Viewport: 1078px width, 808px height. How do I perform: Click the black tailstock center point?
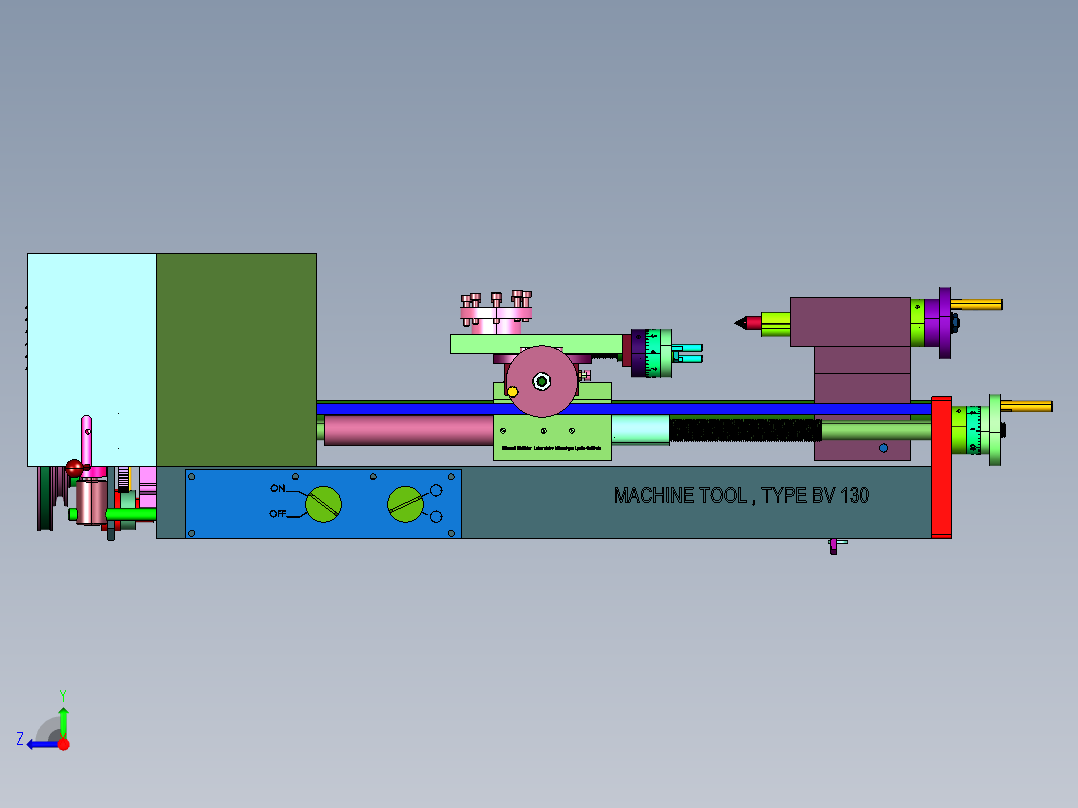(x=741, y=323)
